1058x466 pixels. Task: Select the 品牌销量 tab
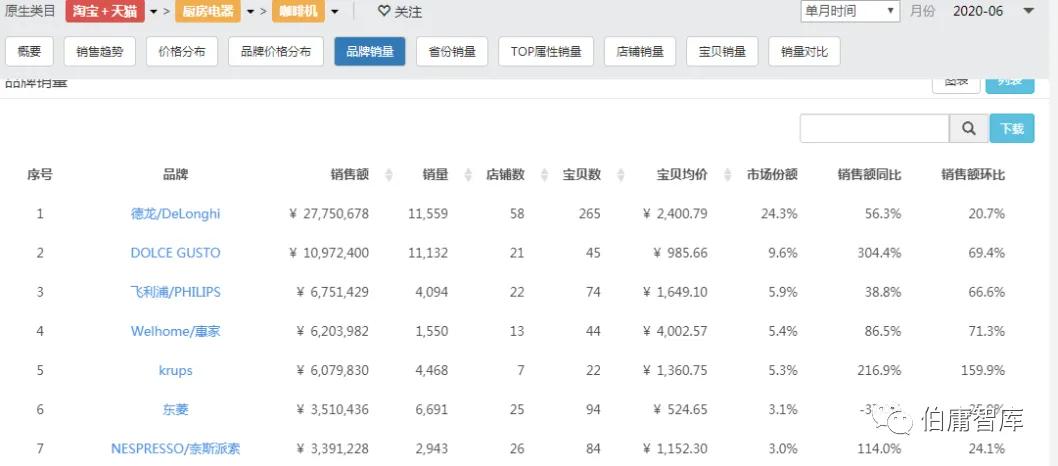pos(370,51)
